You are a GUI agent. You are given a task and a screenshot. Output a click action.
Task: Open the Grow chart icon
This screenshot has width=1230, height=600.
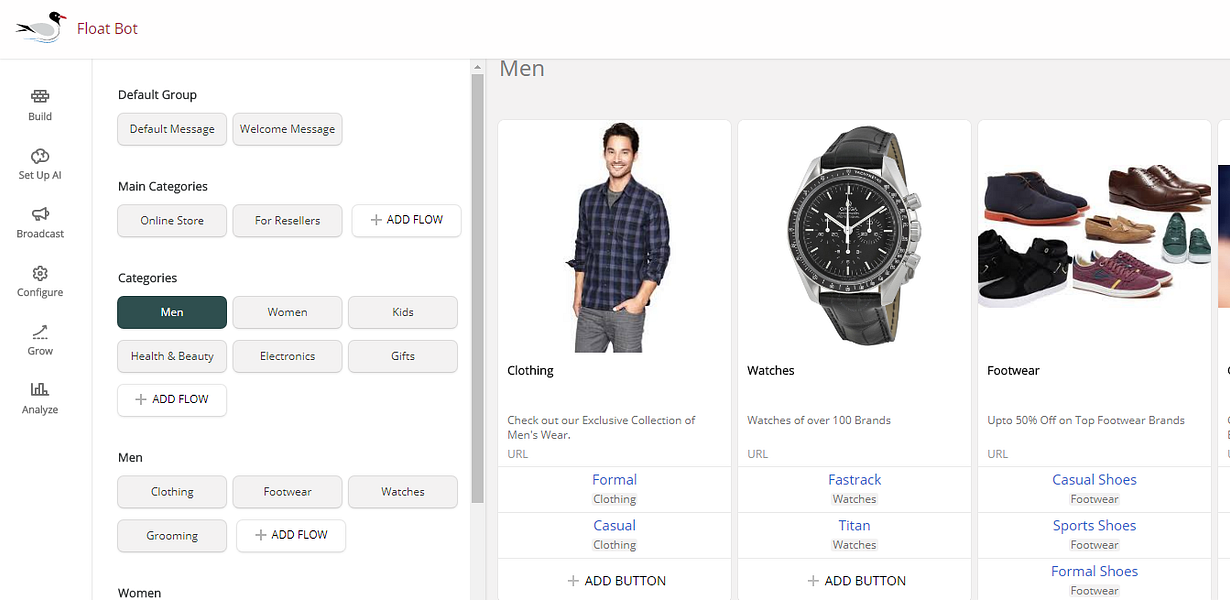40,331
